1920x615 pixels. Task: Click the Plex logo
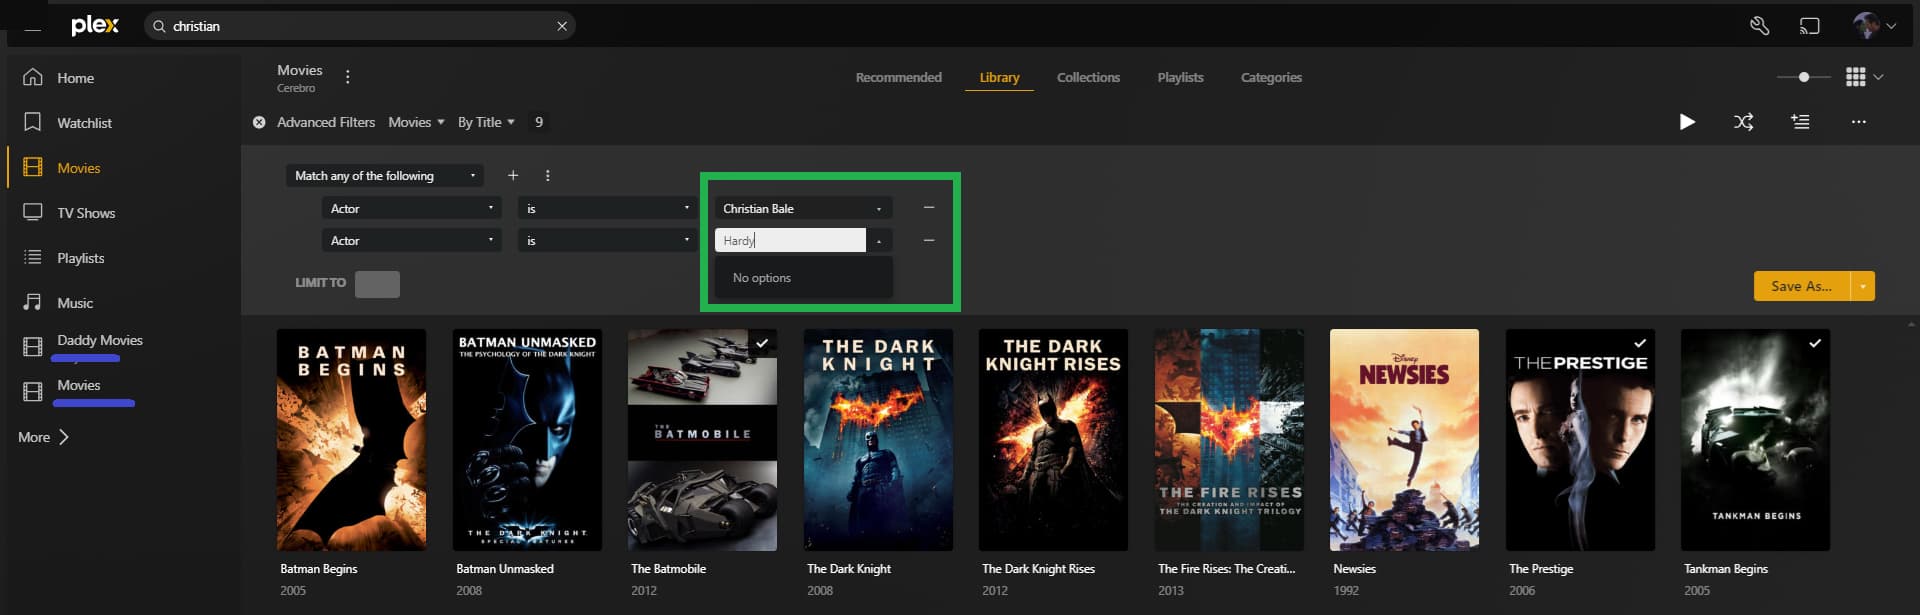tap(95, 25)
